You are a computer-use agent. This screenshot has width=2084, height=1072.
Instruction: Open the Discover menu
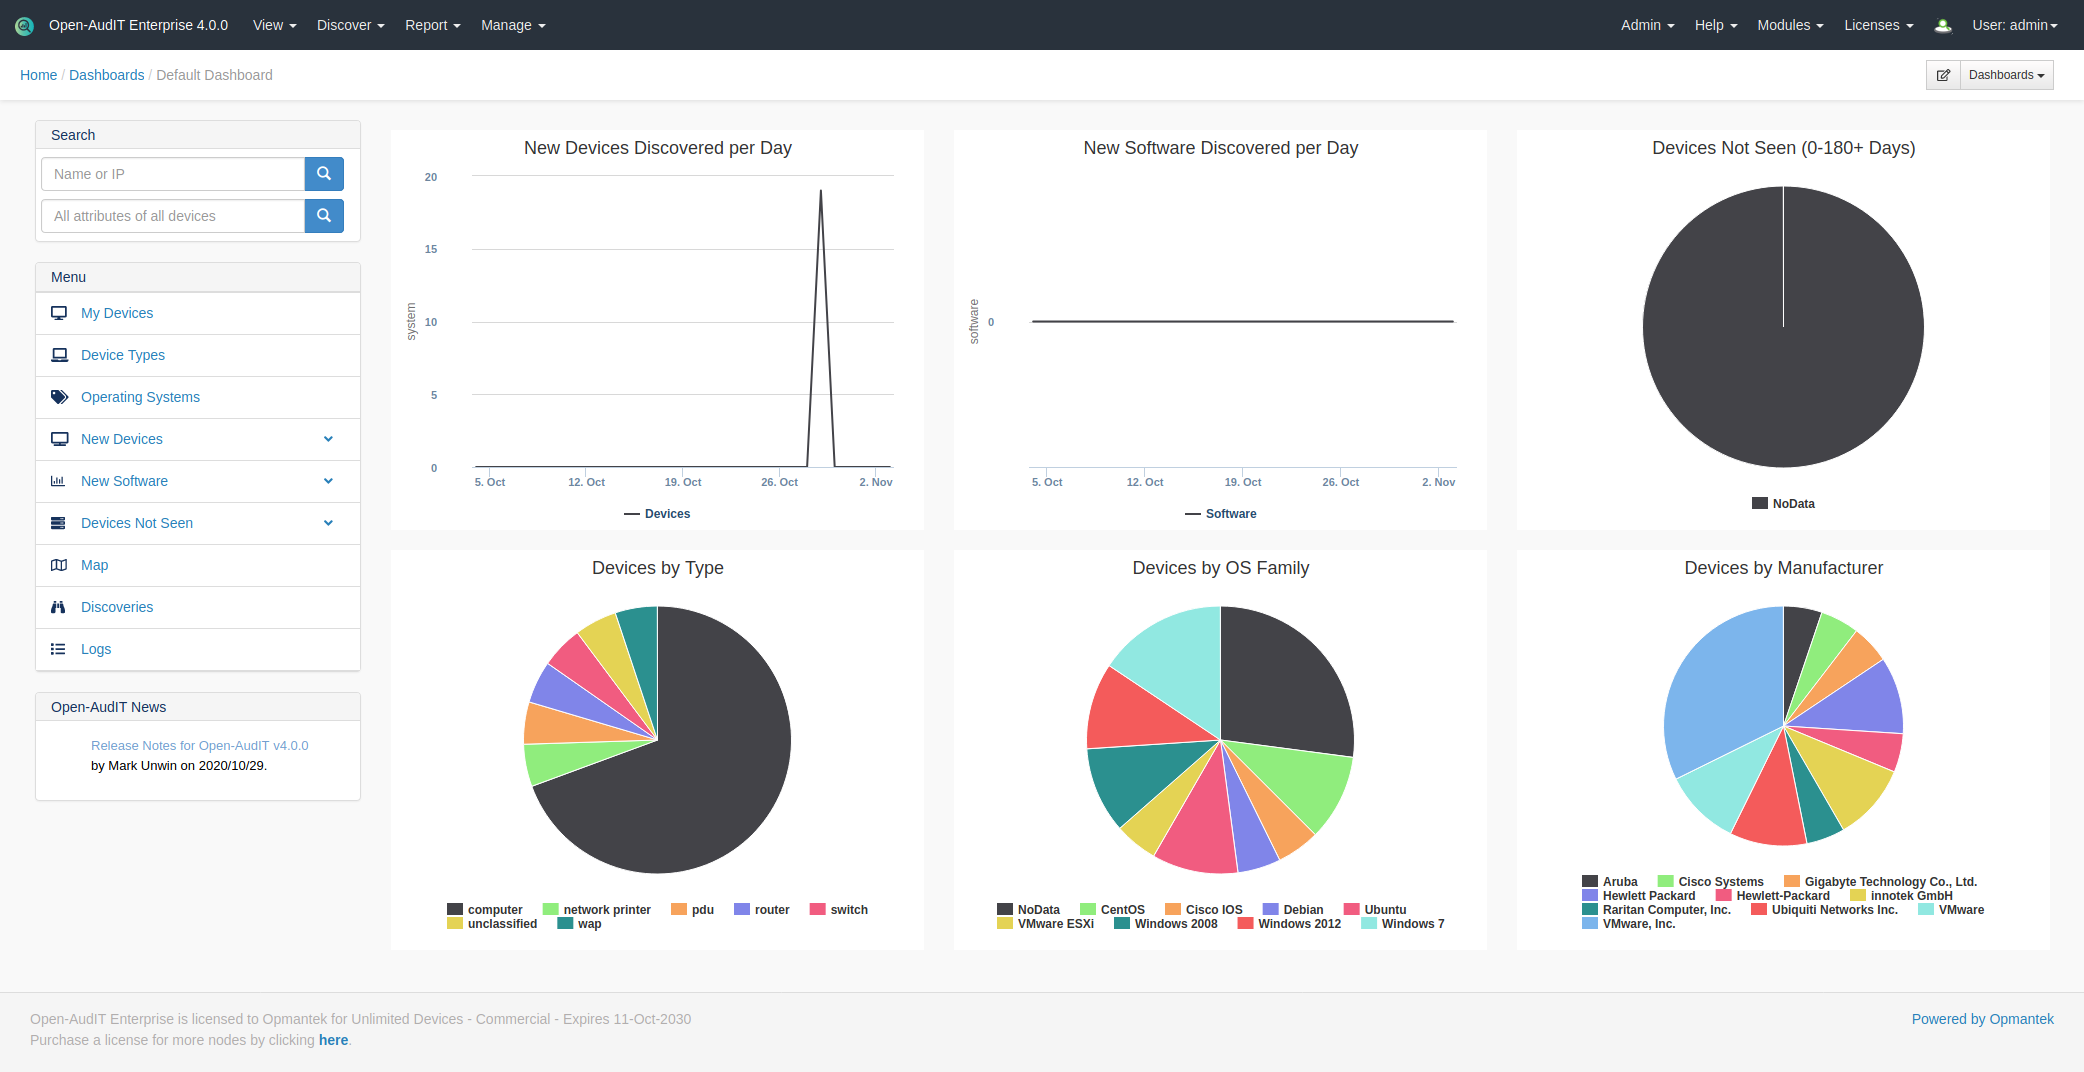click(349, 25)
